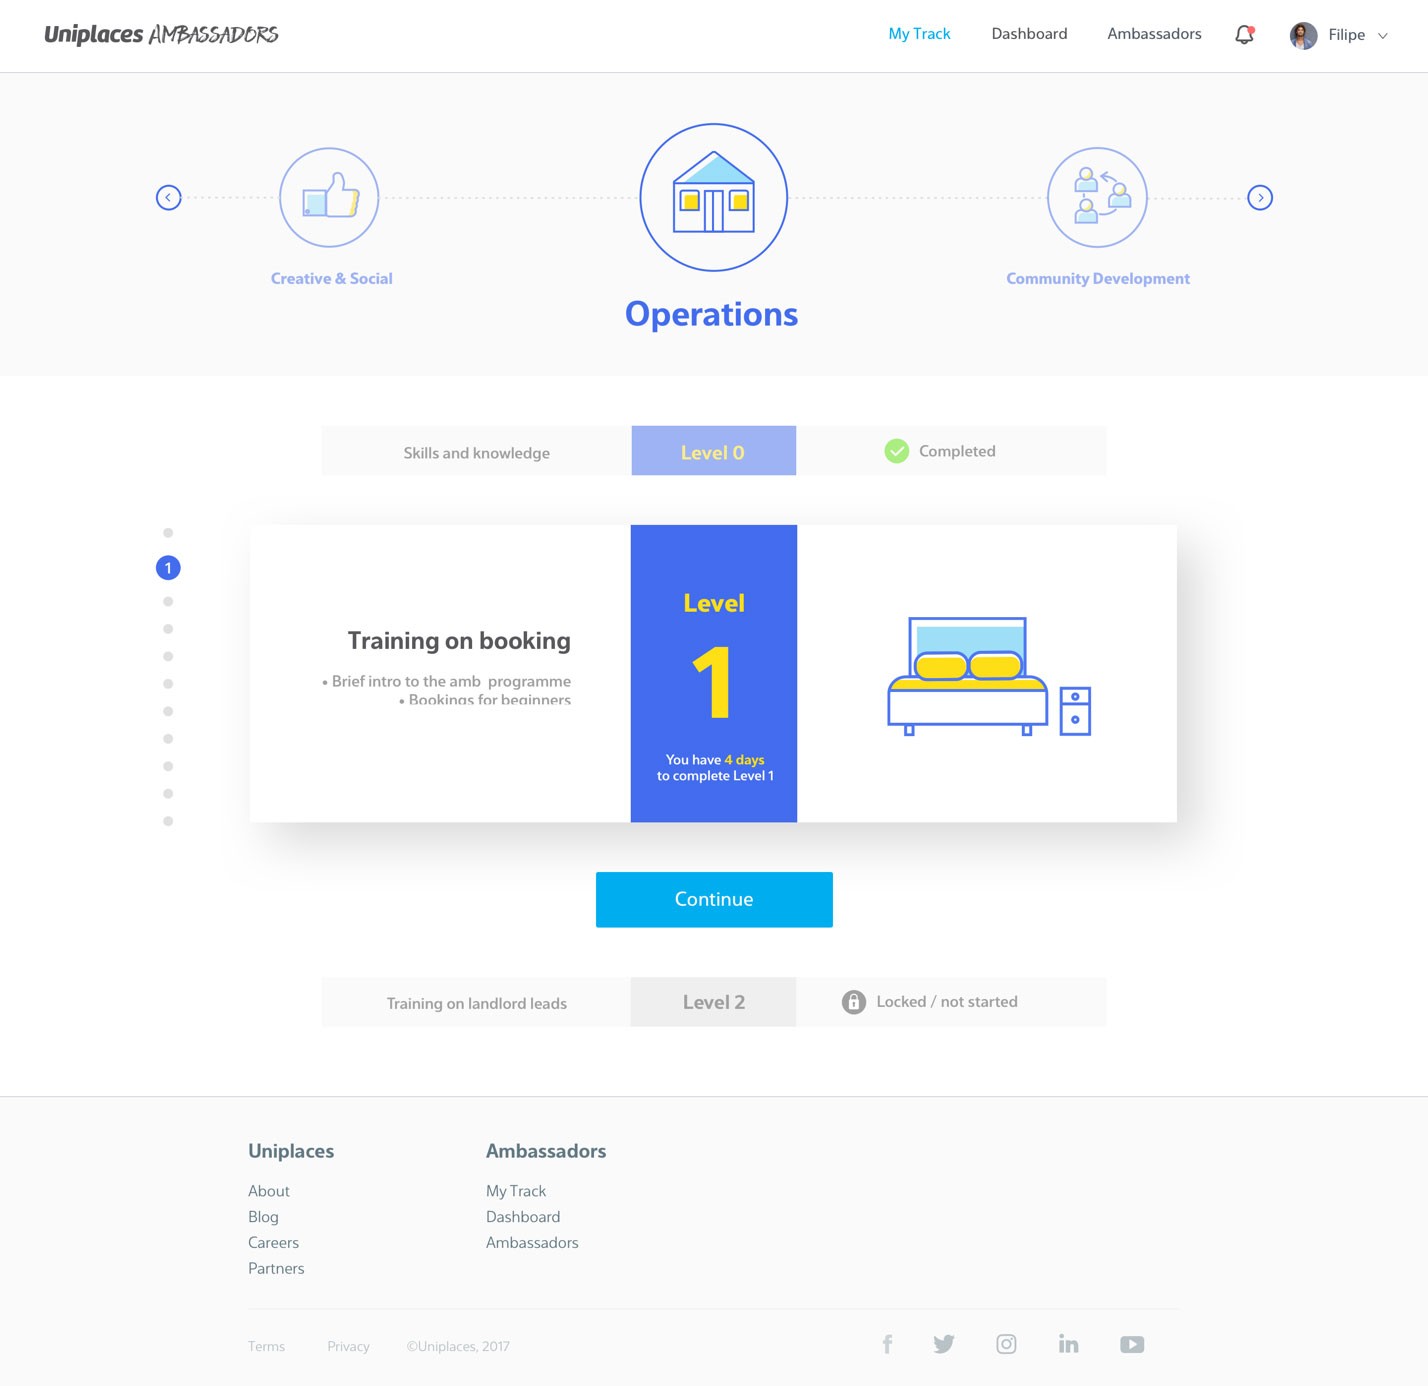
Task: Select the Community Development track icon
Action: pyautogui.click(x=1097, y=197)
